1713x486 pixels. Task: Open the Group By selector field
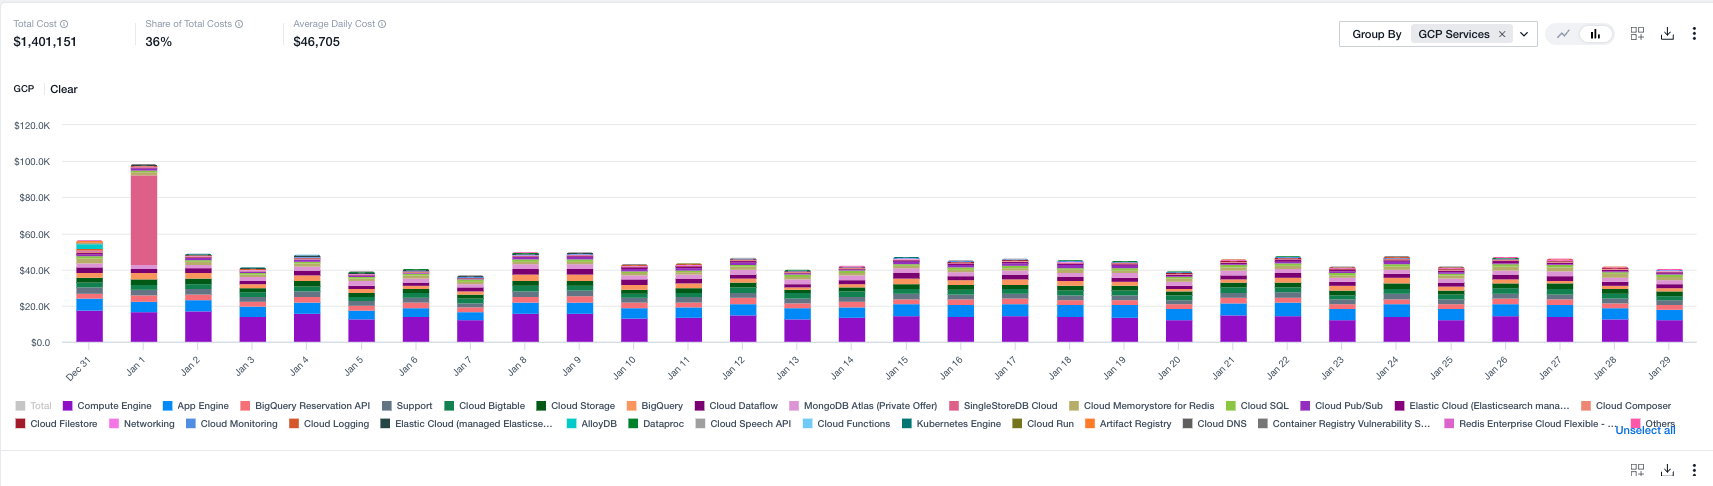pyautogui.click(x=1438, y=34)
